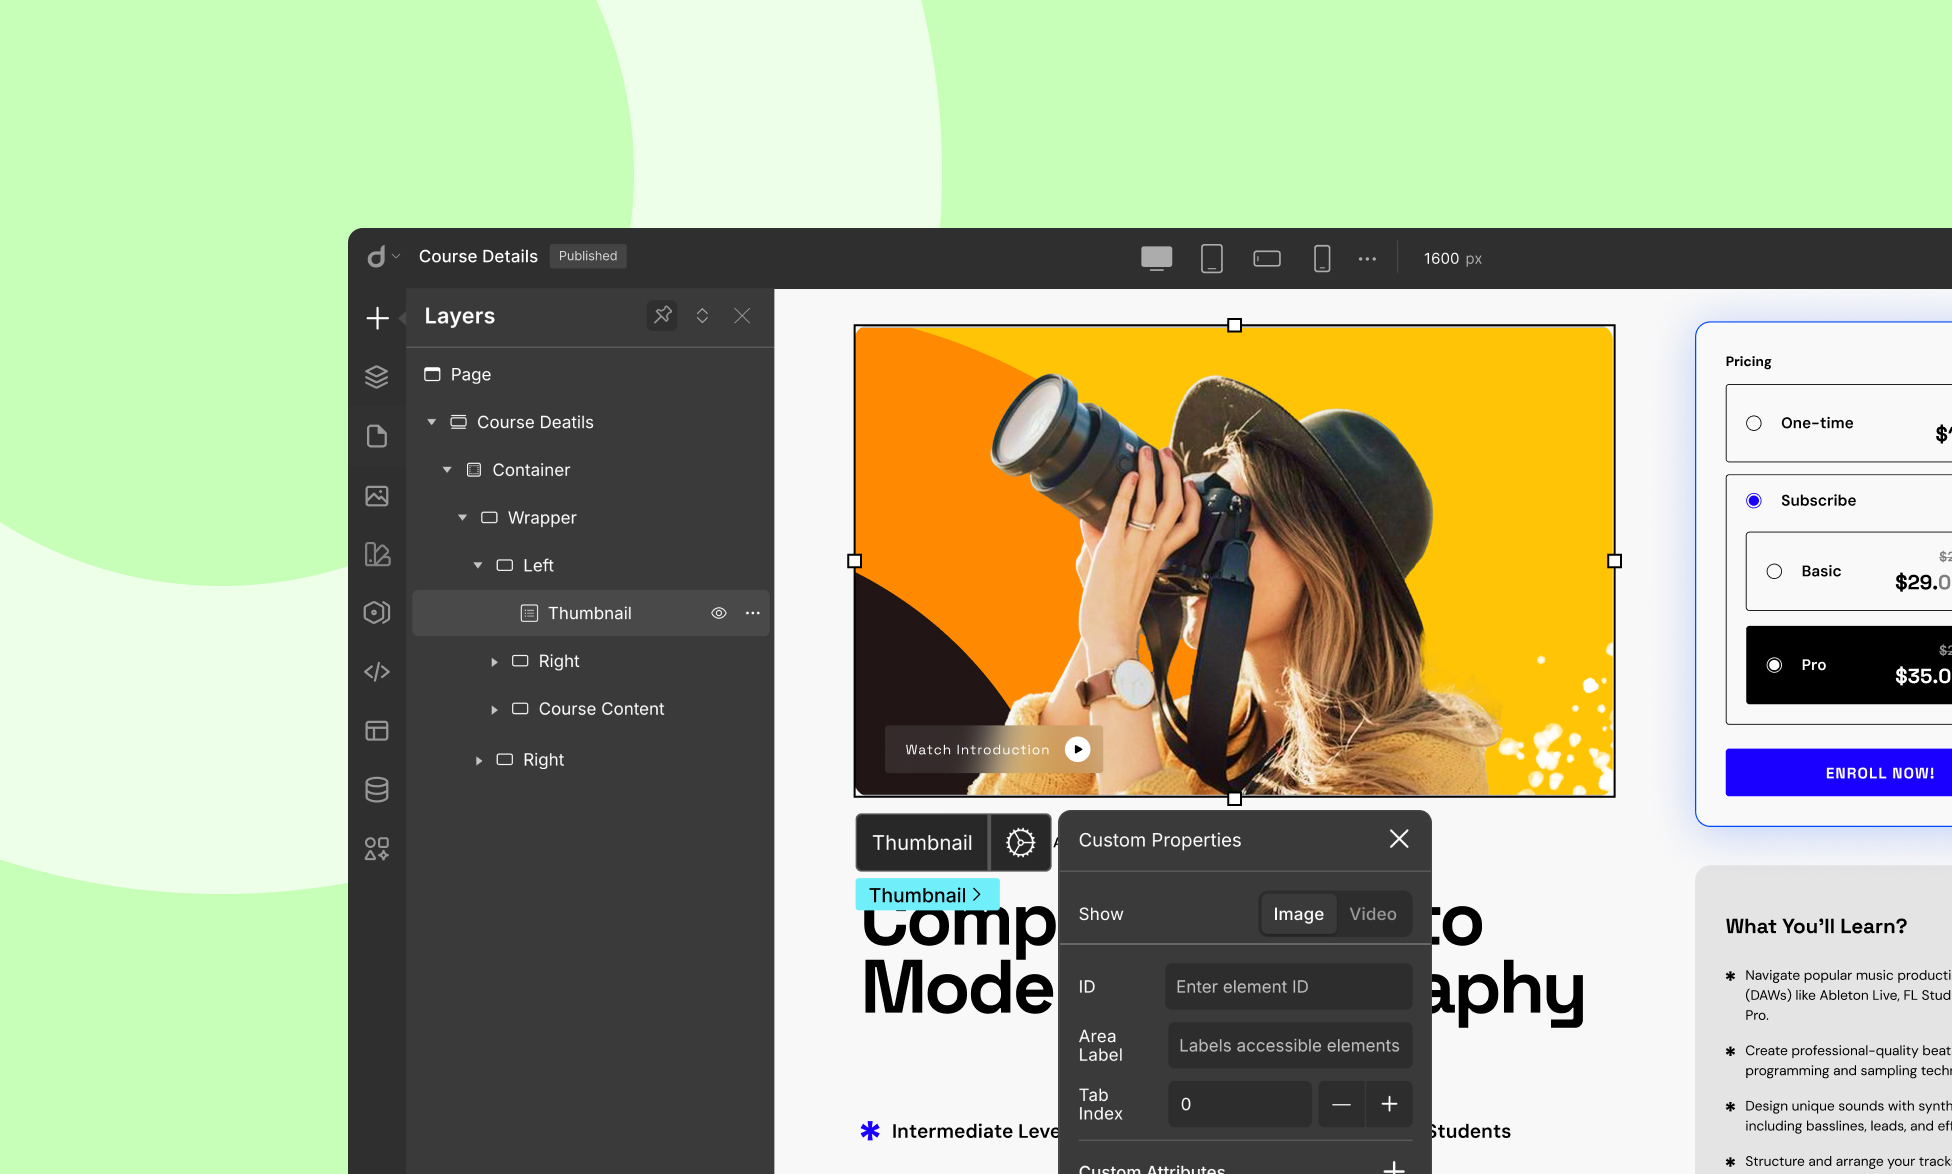Switch to mobile portrait viewport
Image resolution: width=1952 pixels, height=1174 pixels.
(1322, 258)
